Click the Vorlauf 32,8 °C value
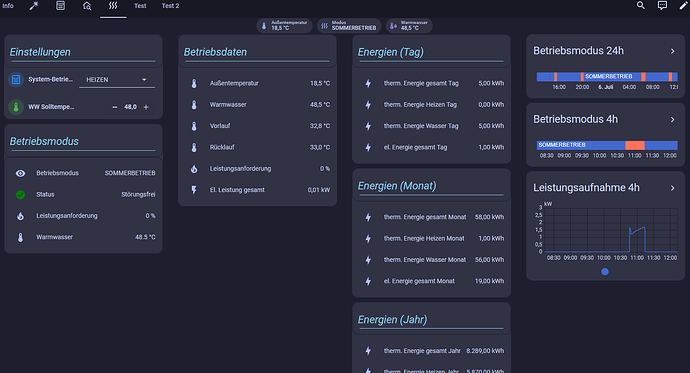Viewport: 690px width, 373px height. pos(320,126)
